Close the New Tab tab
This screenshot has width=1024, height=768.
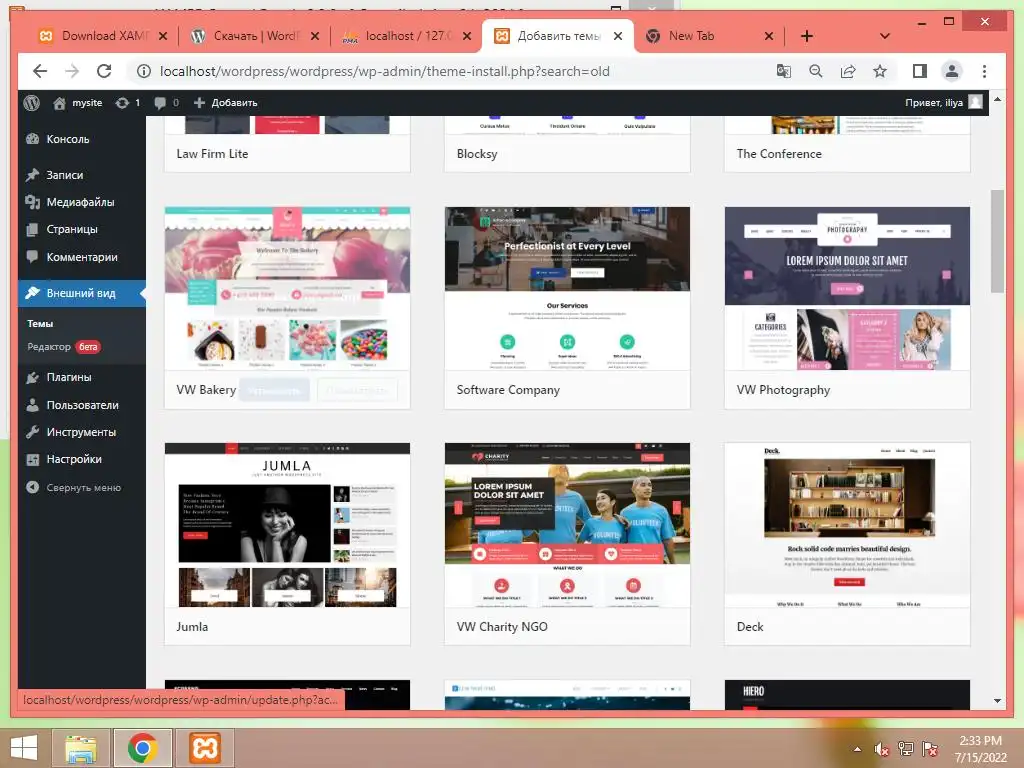point(769,36)
